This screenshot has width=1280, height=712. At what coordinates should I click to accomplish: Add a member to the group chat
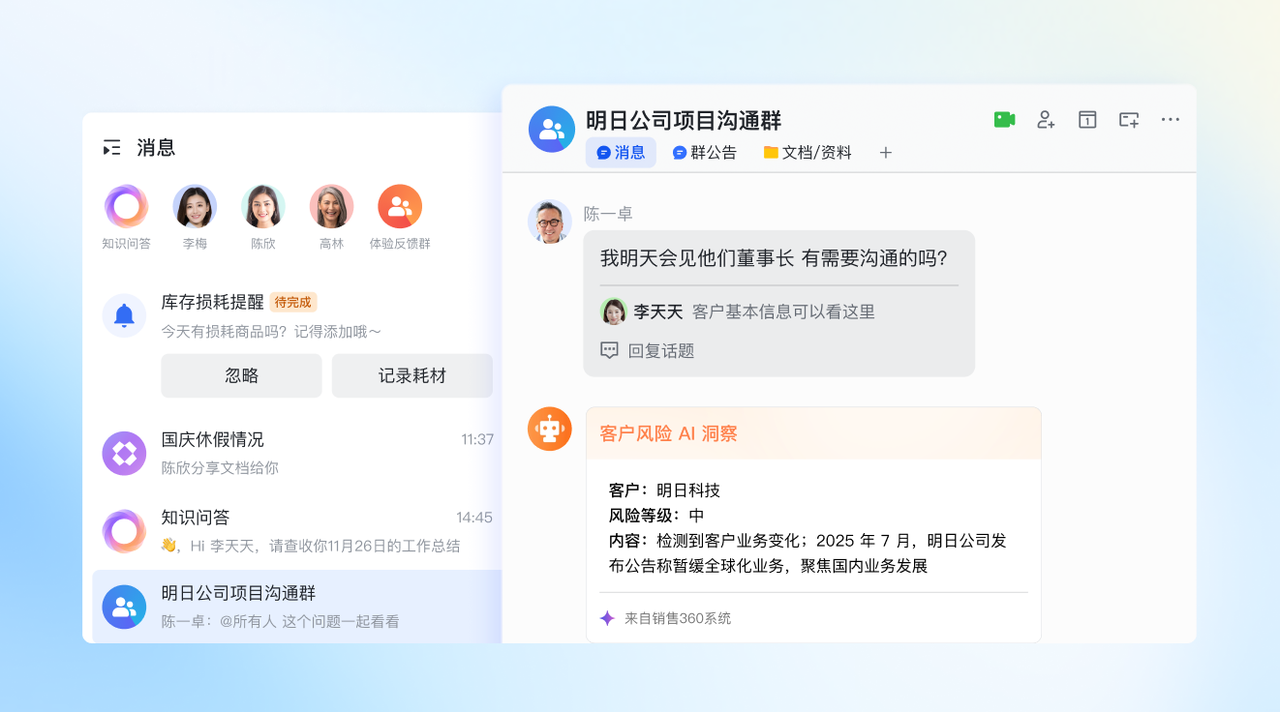click(x=1046, y=120)
